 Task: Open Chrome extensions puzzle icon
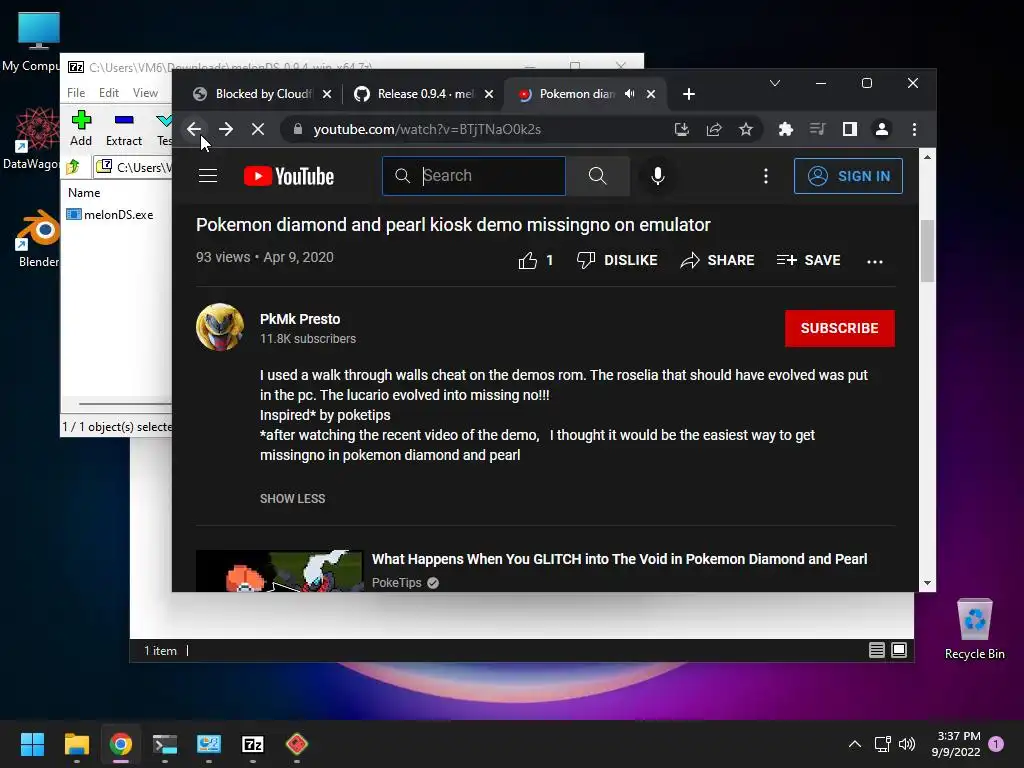pyautogui.click(x=786, y=129)
